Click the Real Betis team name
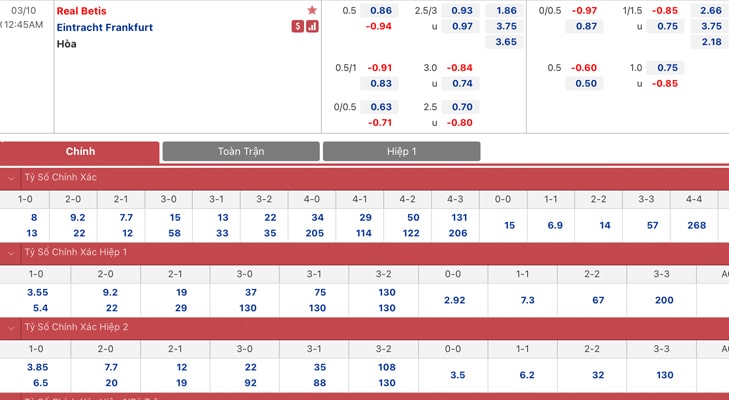Screen dimensions: 729x400 click(x=81, y=10)
